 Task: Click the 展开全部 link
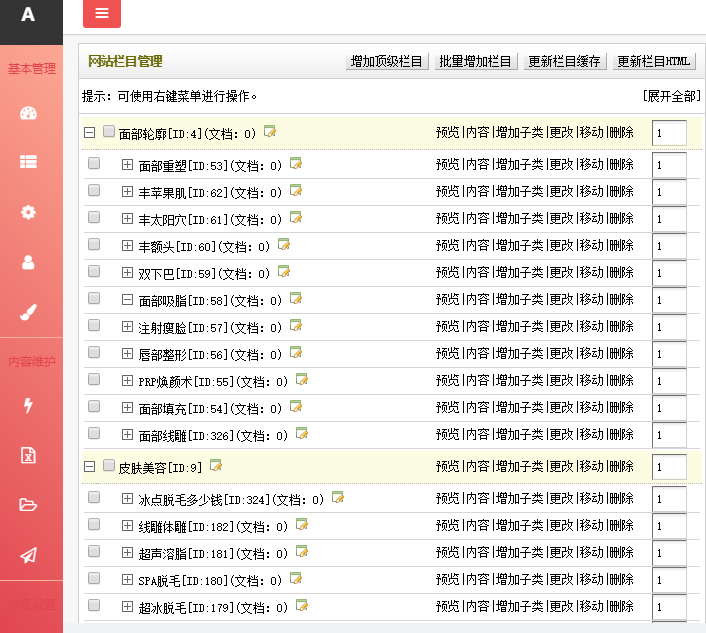click(x=671, y=96)
